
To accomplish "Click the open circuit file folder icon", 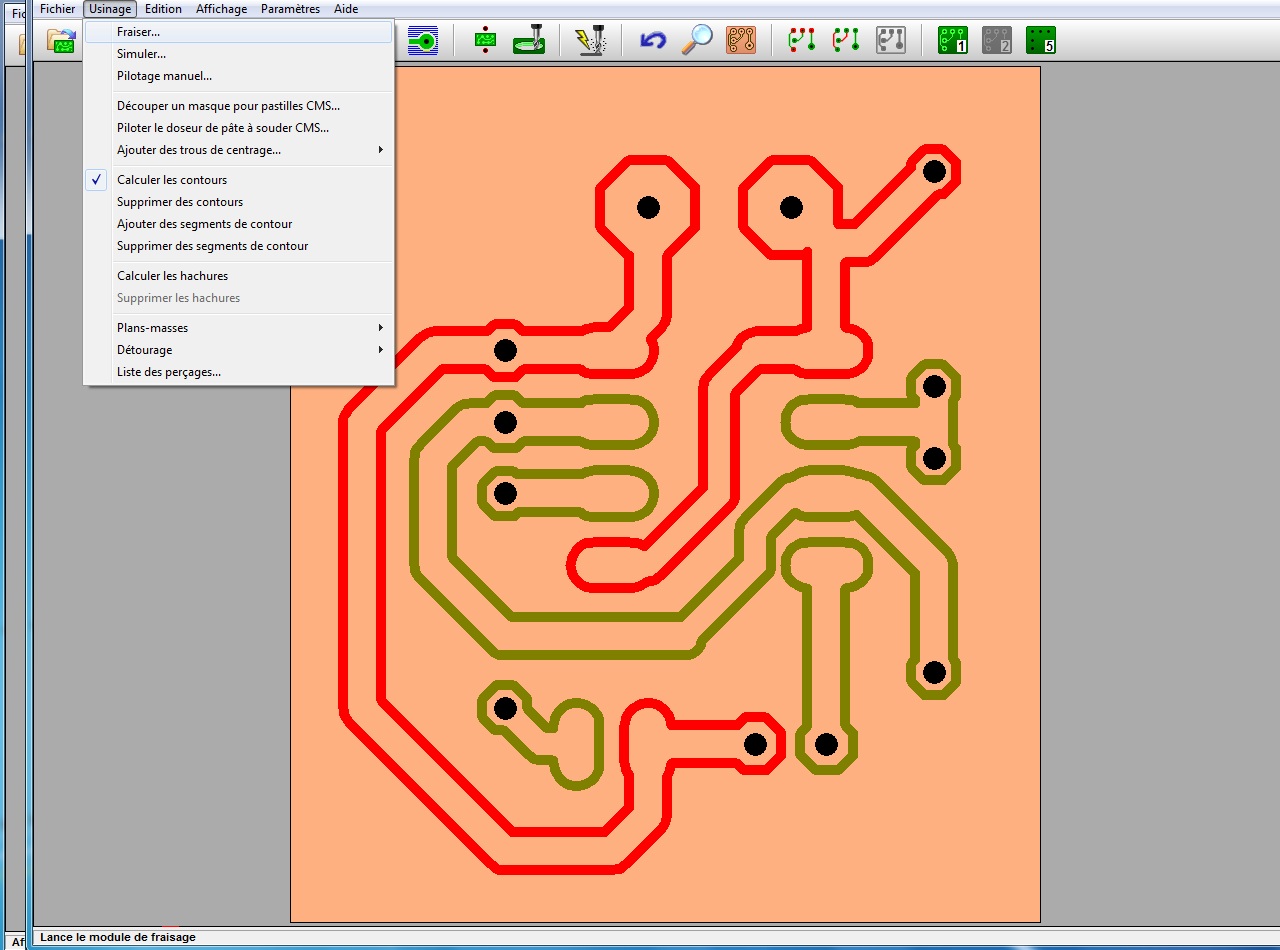I will (x=62, y=41).
